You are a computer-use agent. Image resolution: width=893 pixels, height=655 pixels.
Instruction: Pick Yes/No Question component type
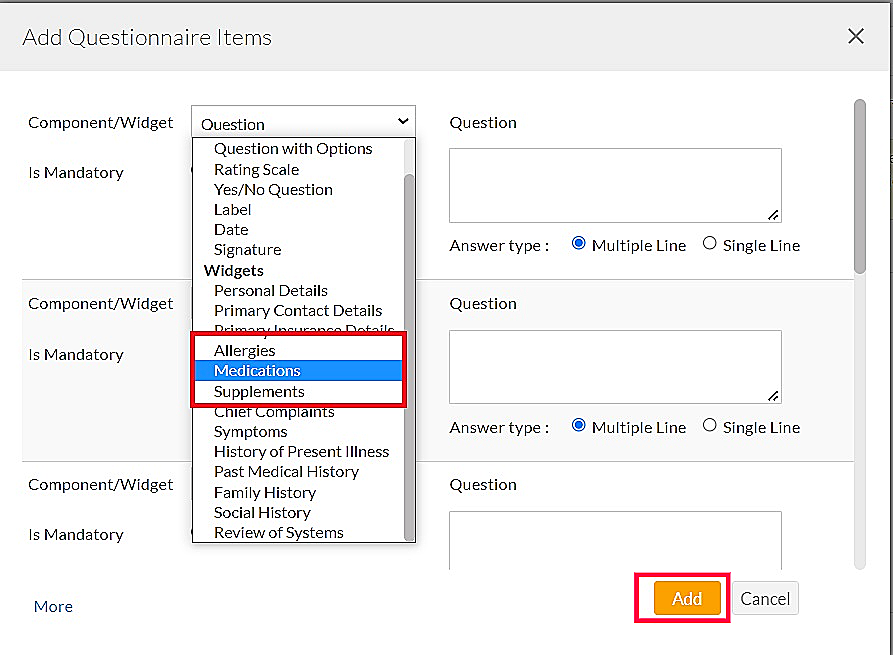click(x=272, y=189)
